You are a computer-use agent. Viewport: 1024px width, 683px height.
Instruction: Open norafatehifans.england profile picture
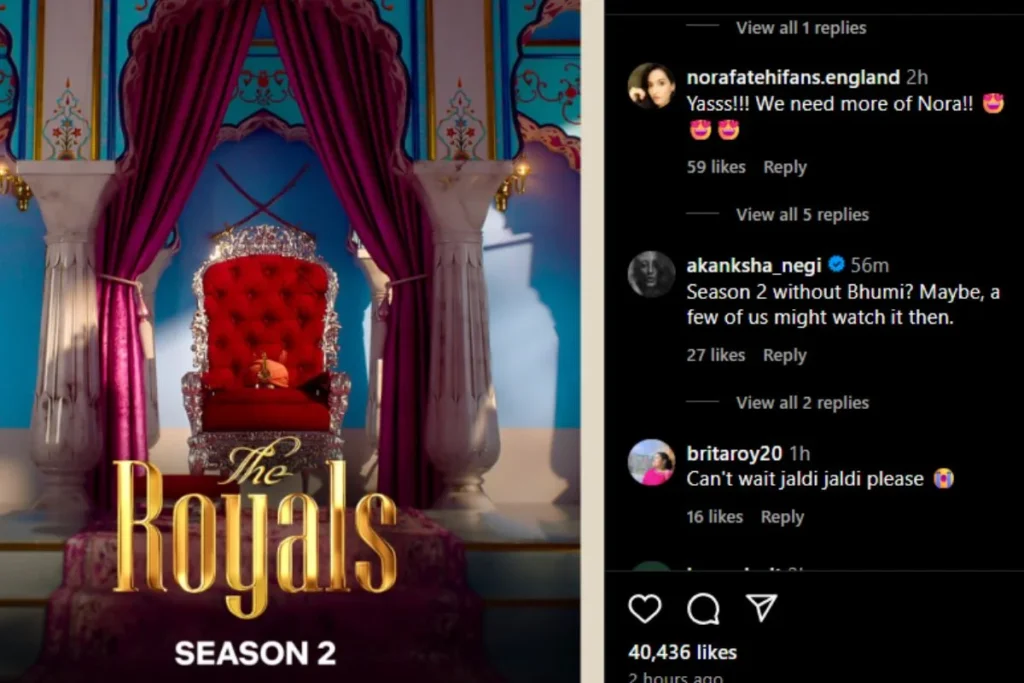pyautogui.click(x=651, y=86)
